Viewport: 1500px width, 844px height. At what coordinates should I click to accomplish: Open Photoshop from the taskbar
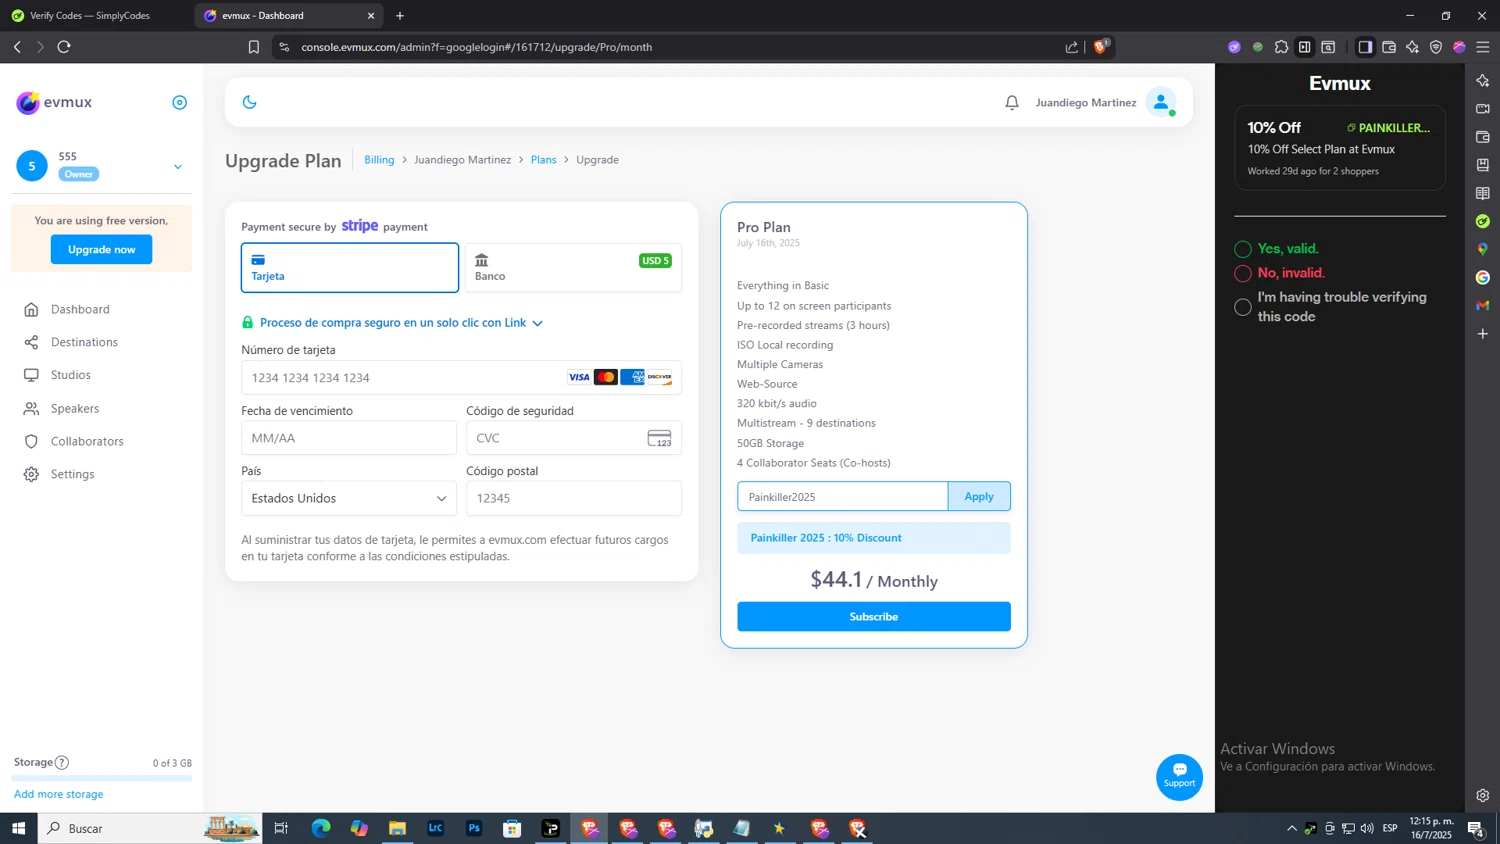point(474,828)
